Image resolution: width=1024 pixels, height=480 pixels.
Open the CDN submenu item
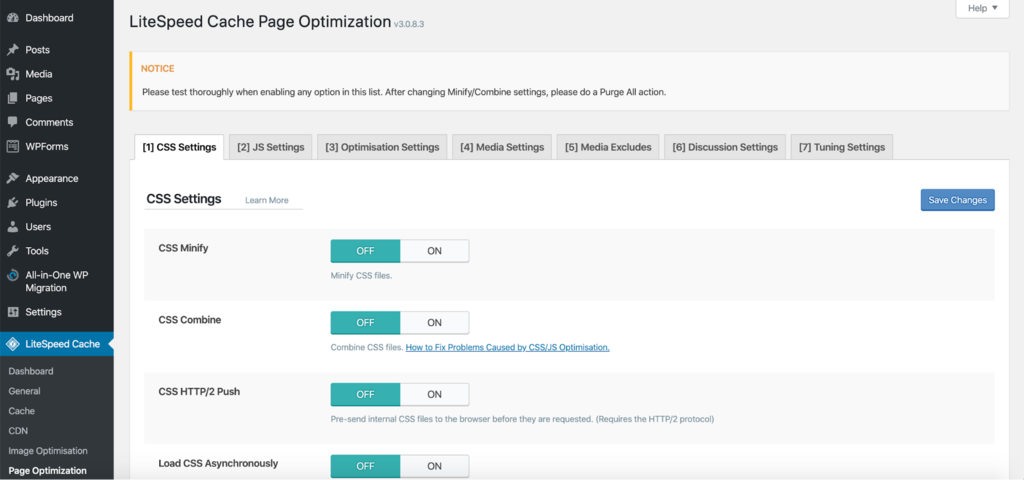click(x=18, y=431)
